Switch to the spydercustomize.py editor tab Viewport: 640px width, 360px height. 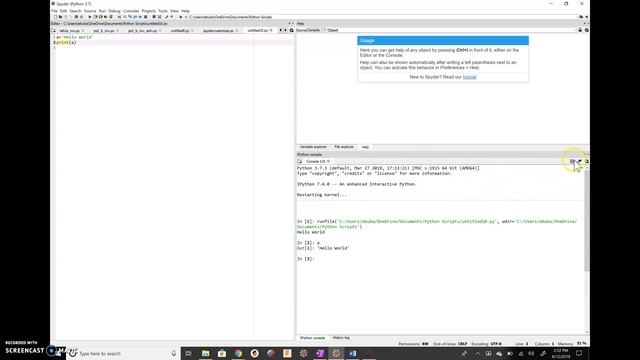click(218, 31)
